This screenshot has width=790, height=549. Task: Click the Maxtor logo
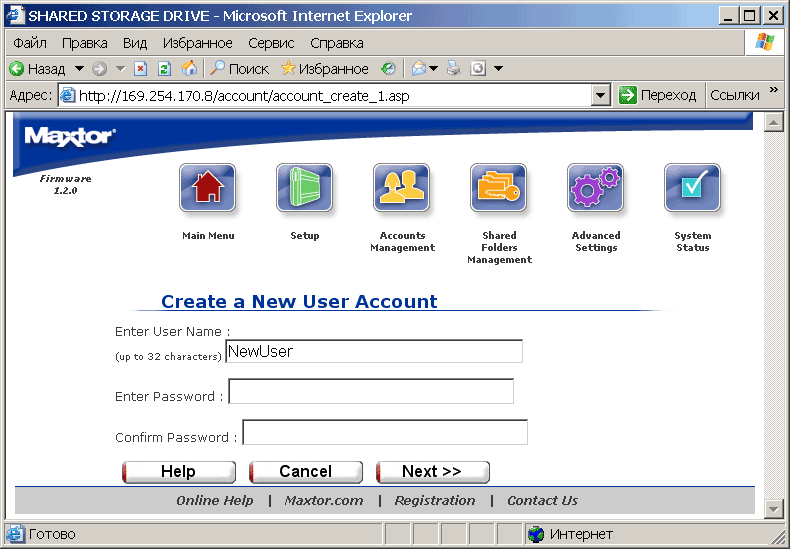click(70, 136)
